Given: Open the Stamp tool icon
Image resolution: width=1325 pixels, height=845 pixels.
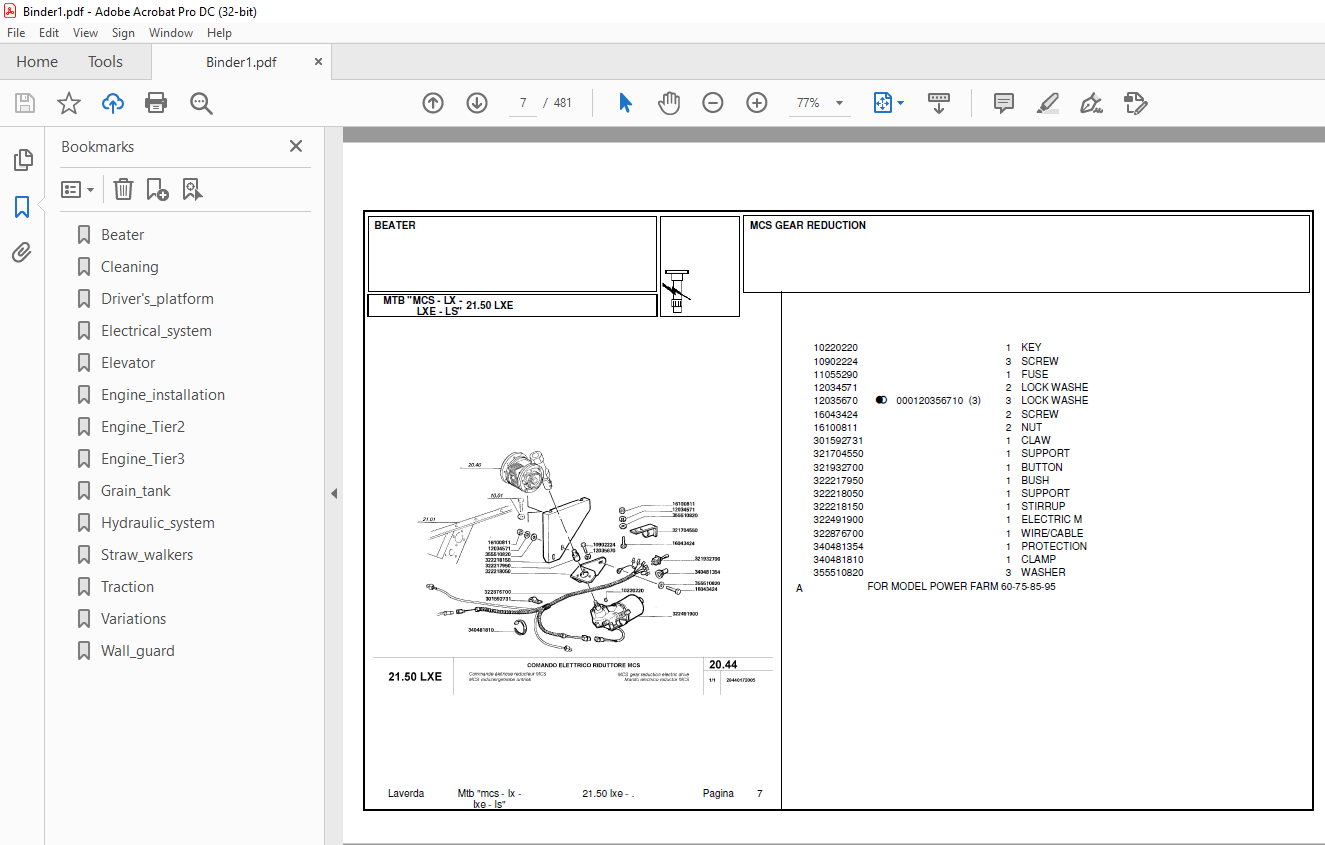Looking at the screenshot, I should click(x=1135, y=103).
